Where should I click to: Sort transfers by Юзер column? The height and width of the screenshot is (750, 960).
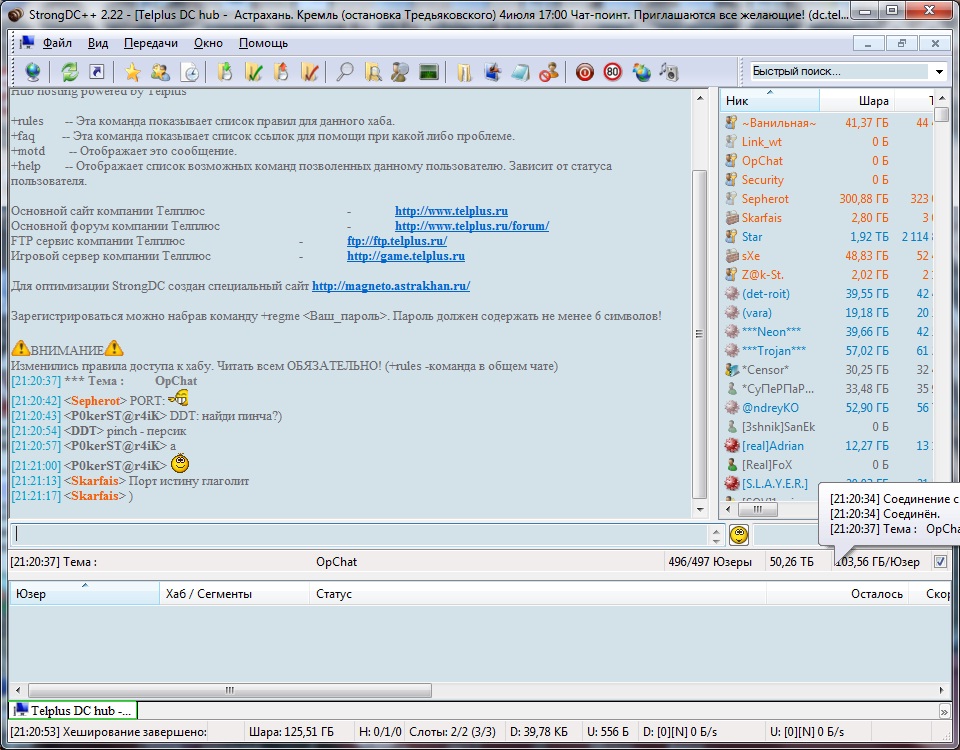84,593
